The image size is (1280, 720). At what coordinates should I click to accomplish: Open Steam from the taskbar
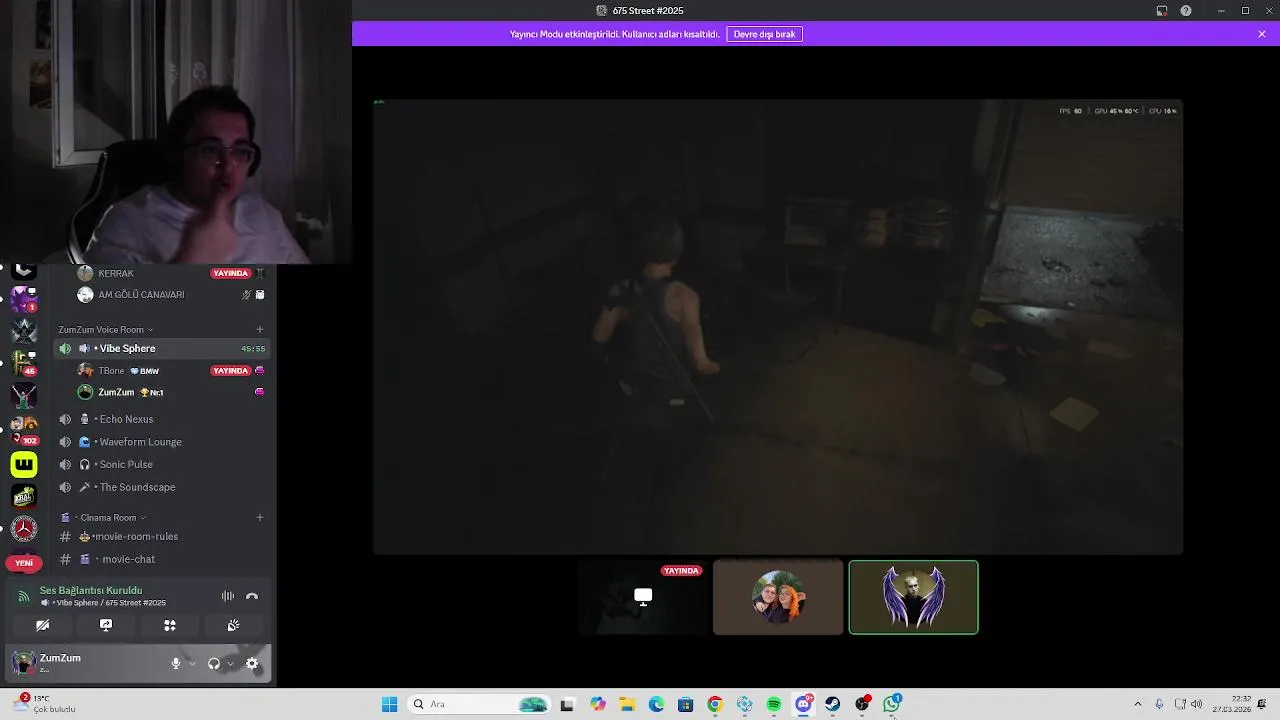[832, 704]
